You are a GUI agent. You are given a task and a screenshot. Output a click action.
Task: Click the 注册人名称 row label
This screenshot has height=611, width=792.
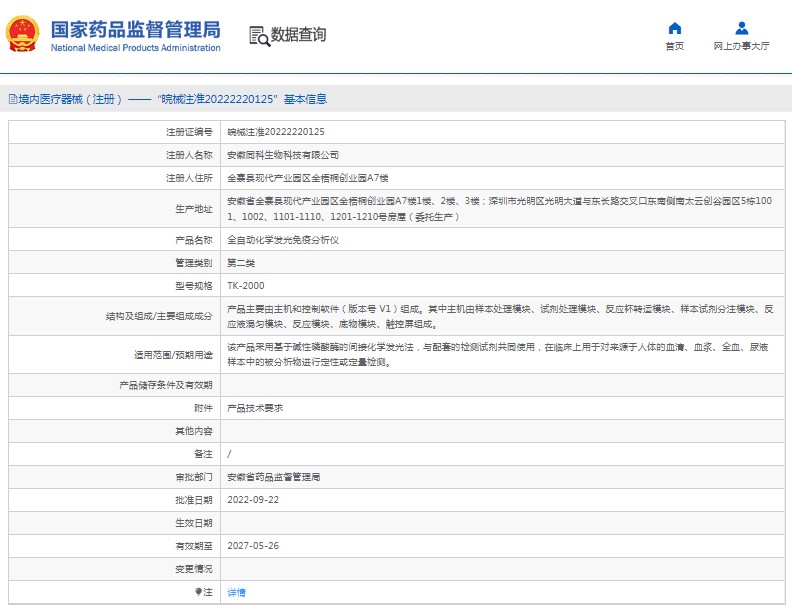tap(189, 155)
